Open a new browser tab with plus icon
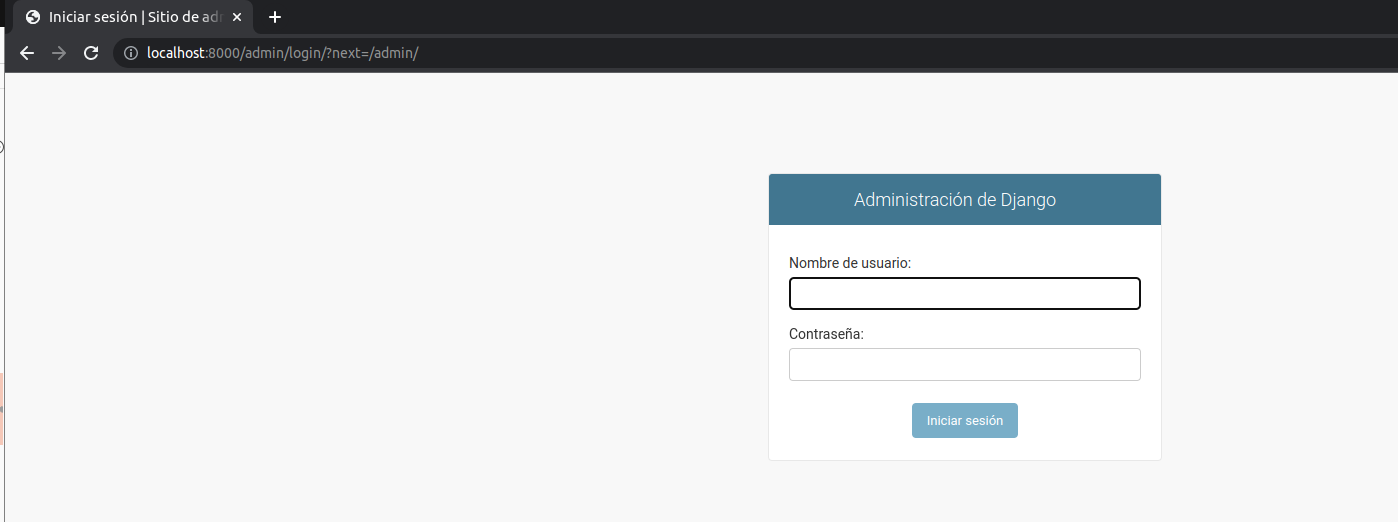This screenshot has height=522, width=1398. [x=275, y=17]
